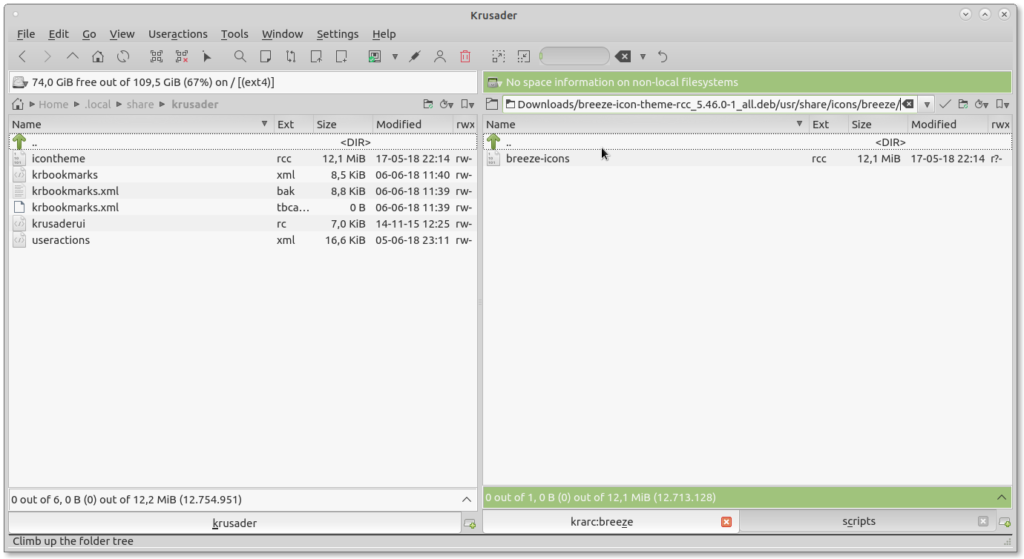Screen dimensions: 1024x559
Task: Climb up the folder tree via toolbar arrow
Action: tap(72, 57)
